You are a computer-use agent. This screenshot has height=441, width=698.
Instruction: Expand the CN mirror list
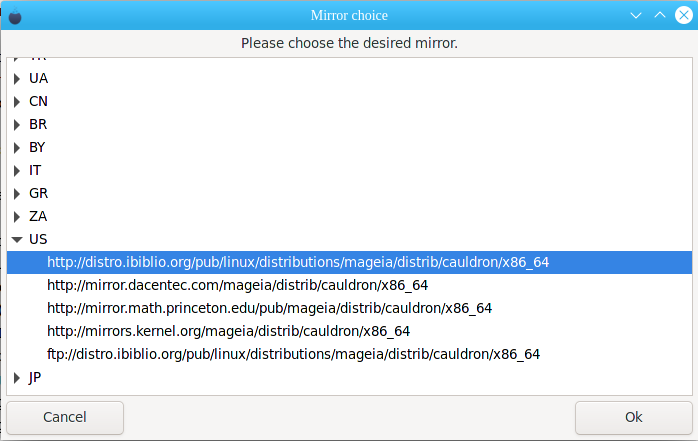(x=17, y=102)
